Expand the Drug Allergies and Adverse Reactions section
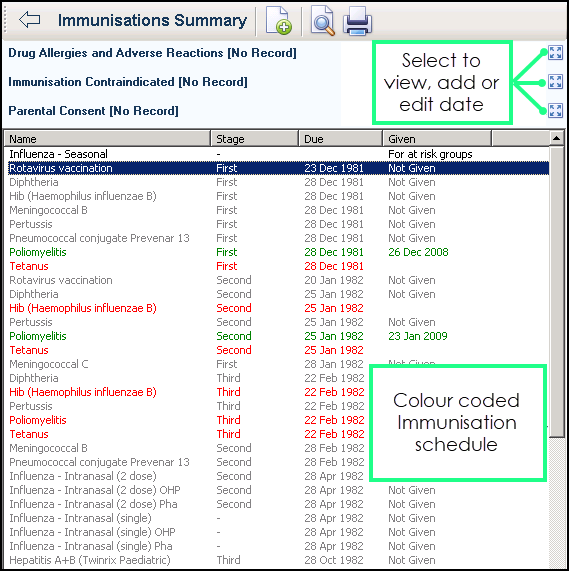Image resolution: width=569 pixels, height=571 pixels. pos(555,53)
